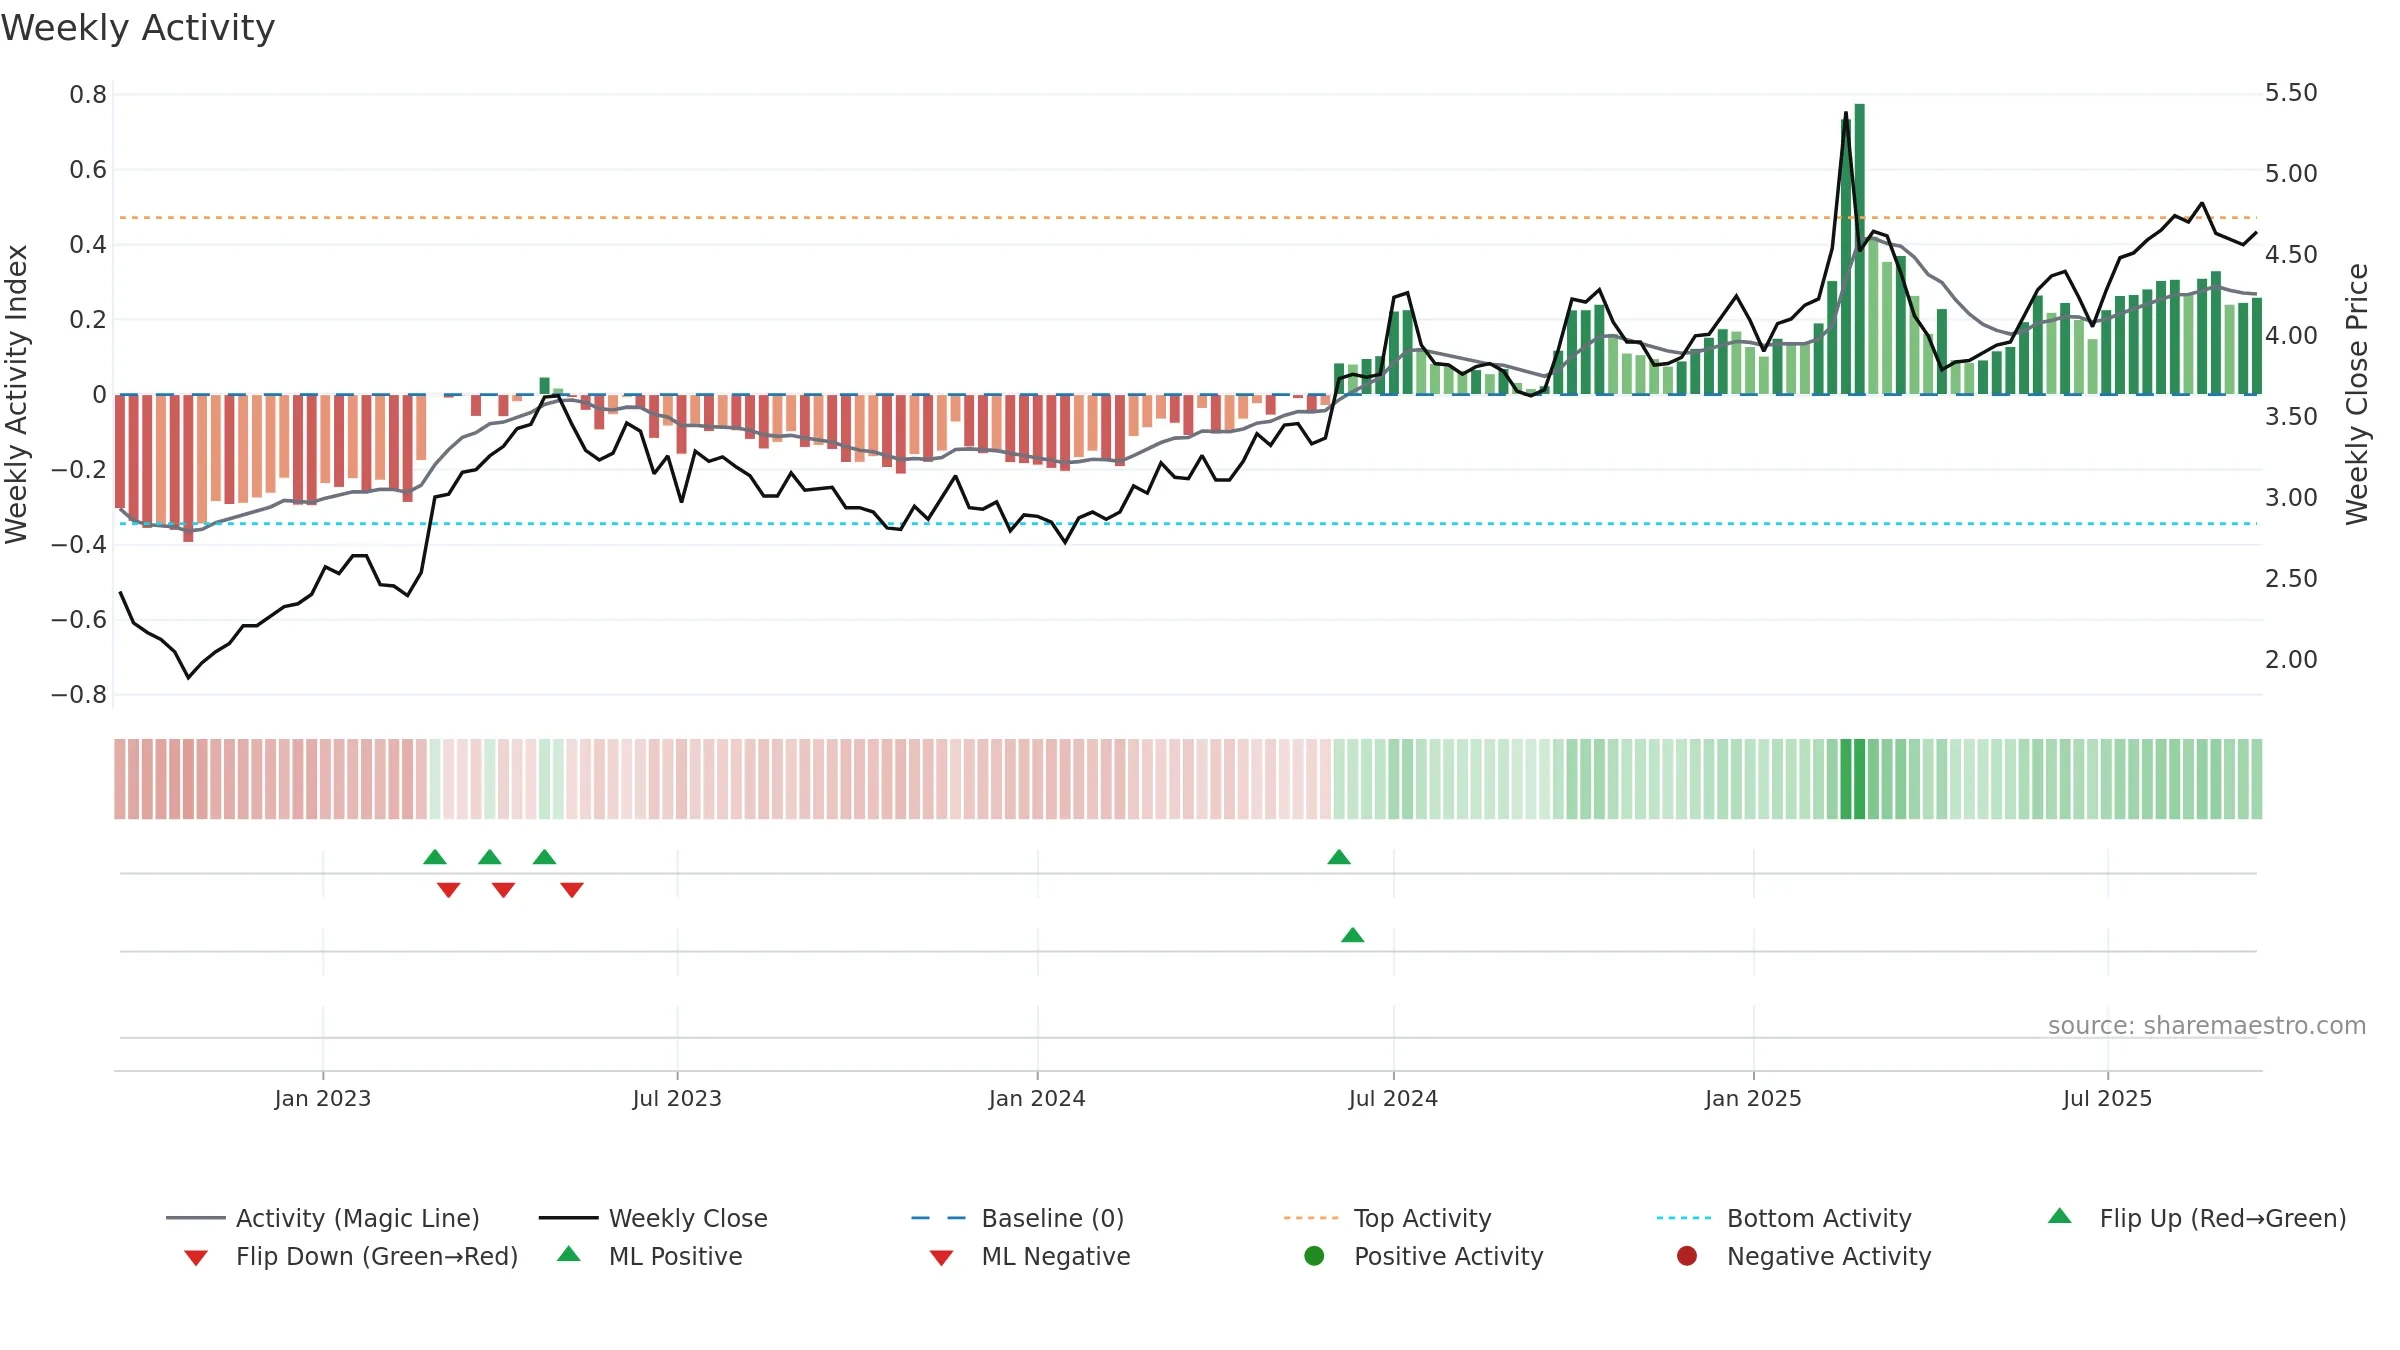Click the first green flip-up marker in early 2023
2400x1350 pixels.
(435, 857)
